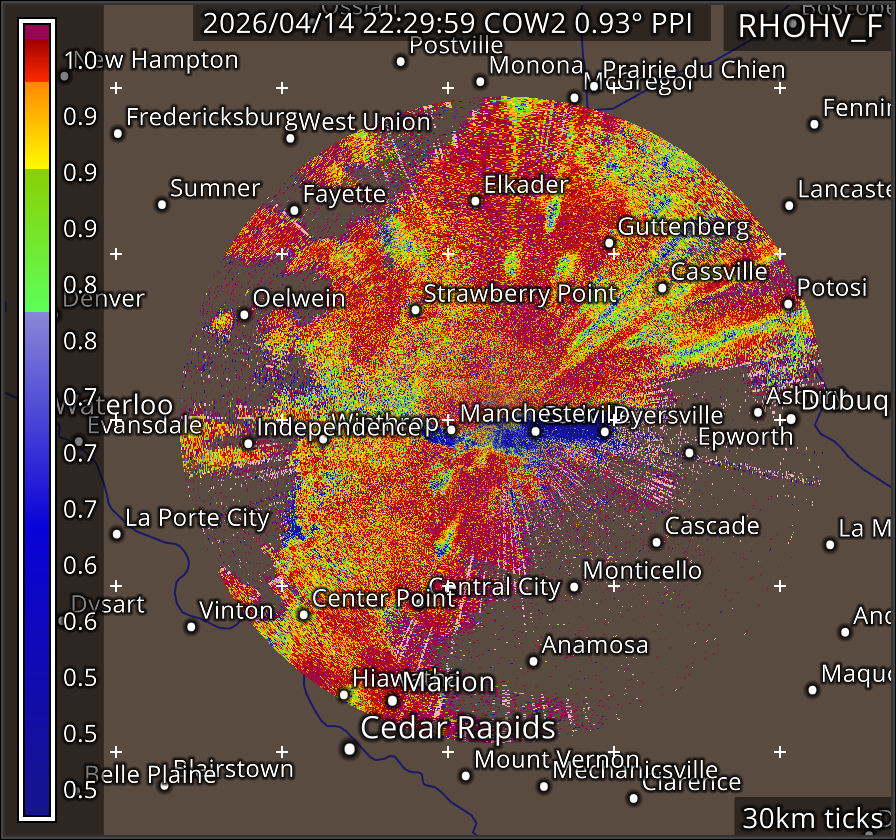Pick the green segment of the color scale
The height and width of the screenshot is (840, 896).
pyautogui.click(x=37, y=240)
